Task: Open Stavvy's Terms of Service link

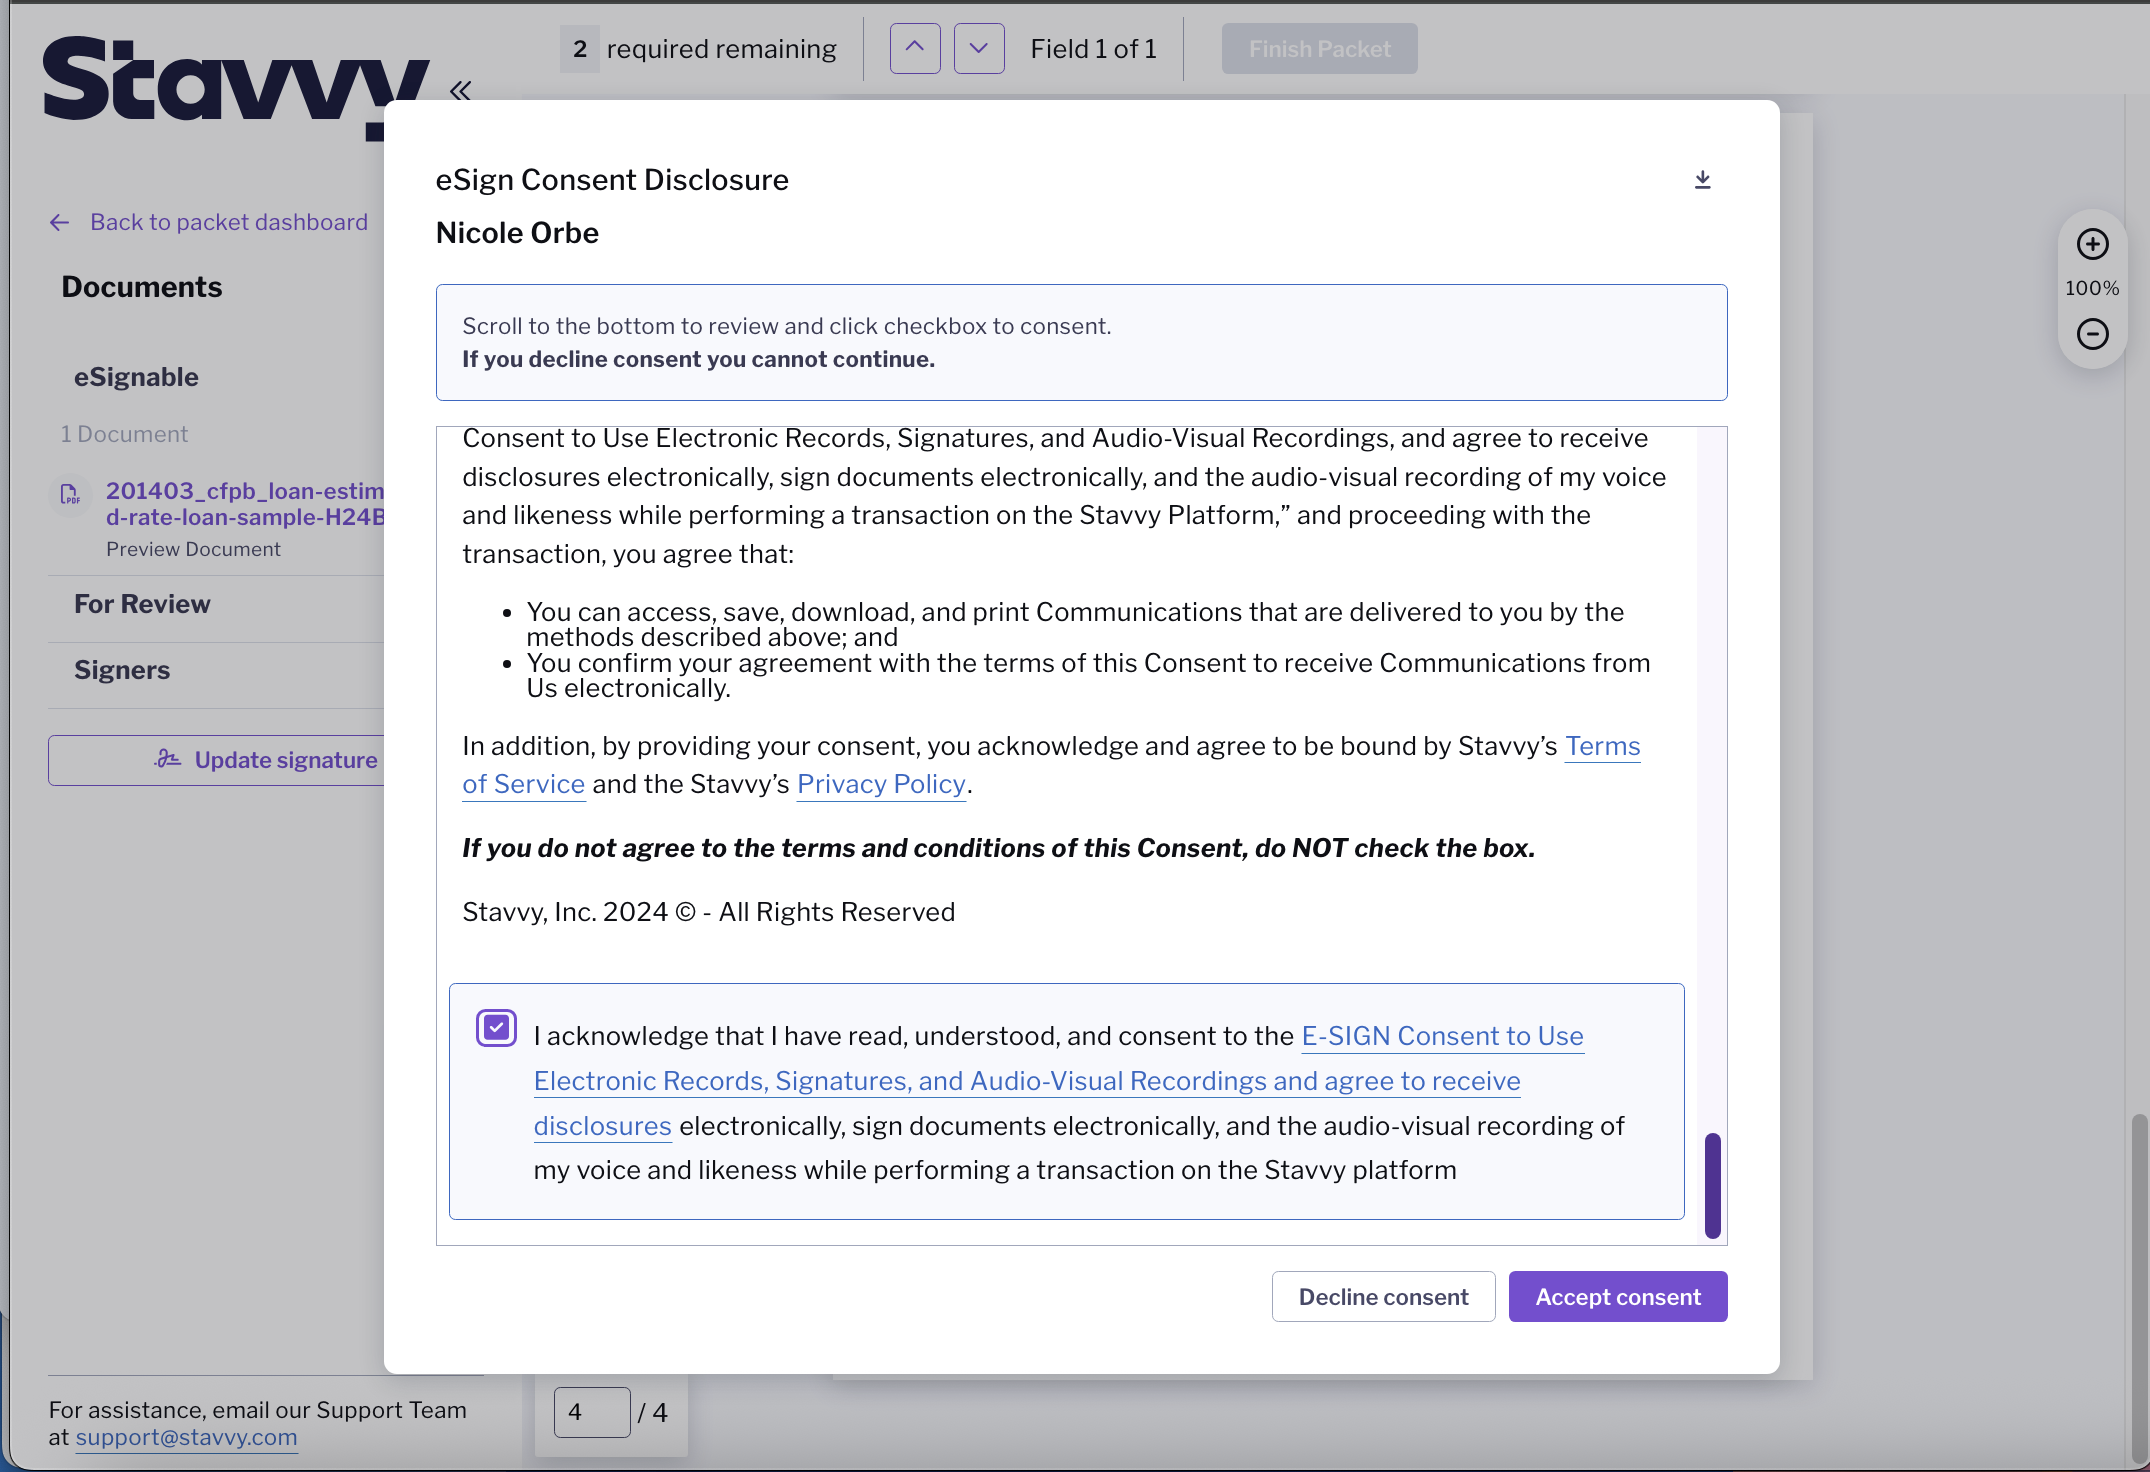Action: tap(1051, 765)
